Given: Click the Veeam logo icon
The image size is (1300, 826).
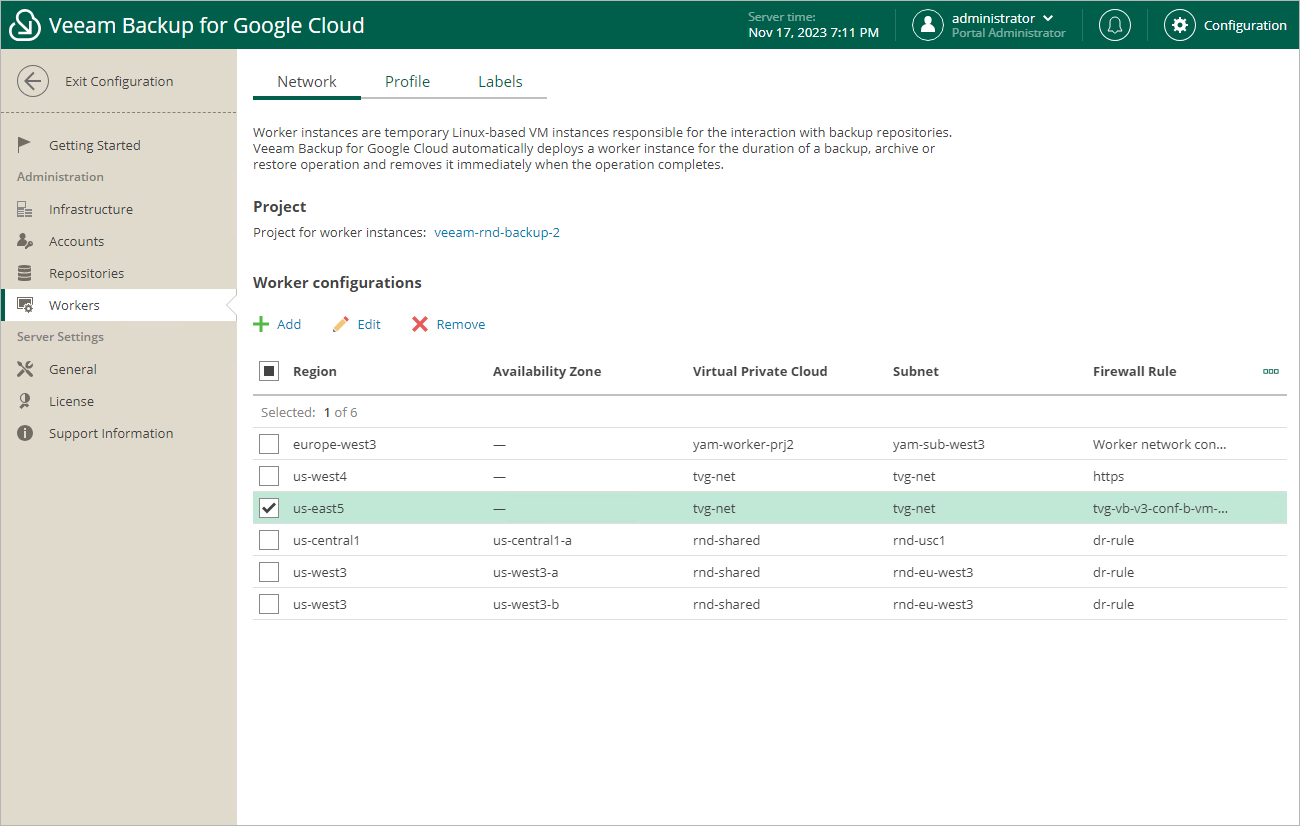Looking at the screenshot, I should point(24,25).
